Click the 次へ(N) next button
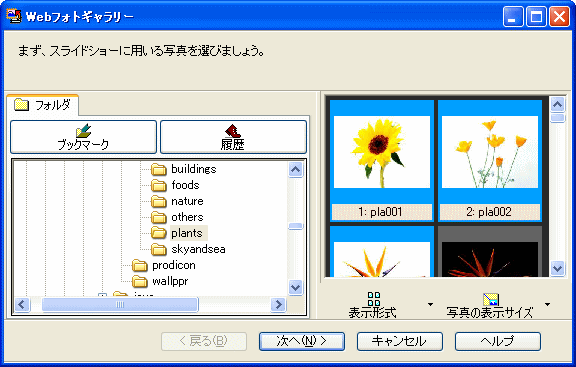The width and height of the screenshot is (576, 367). (302, 341)
